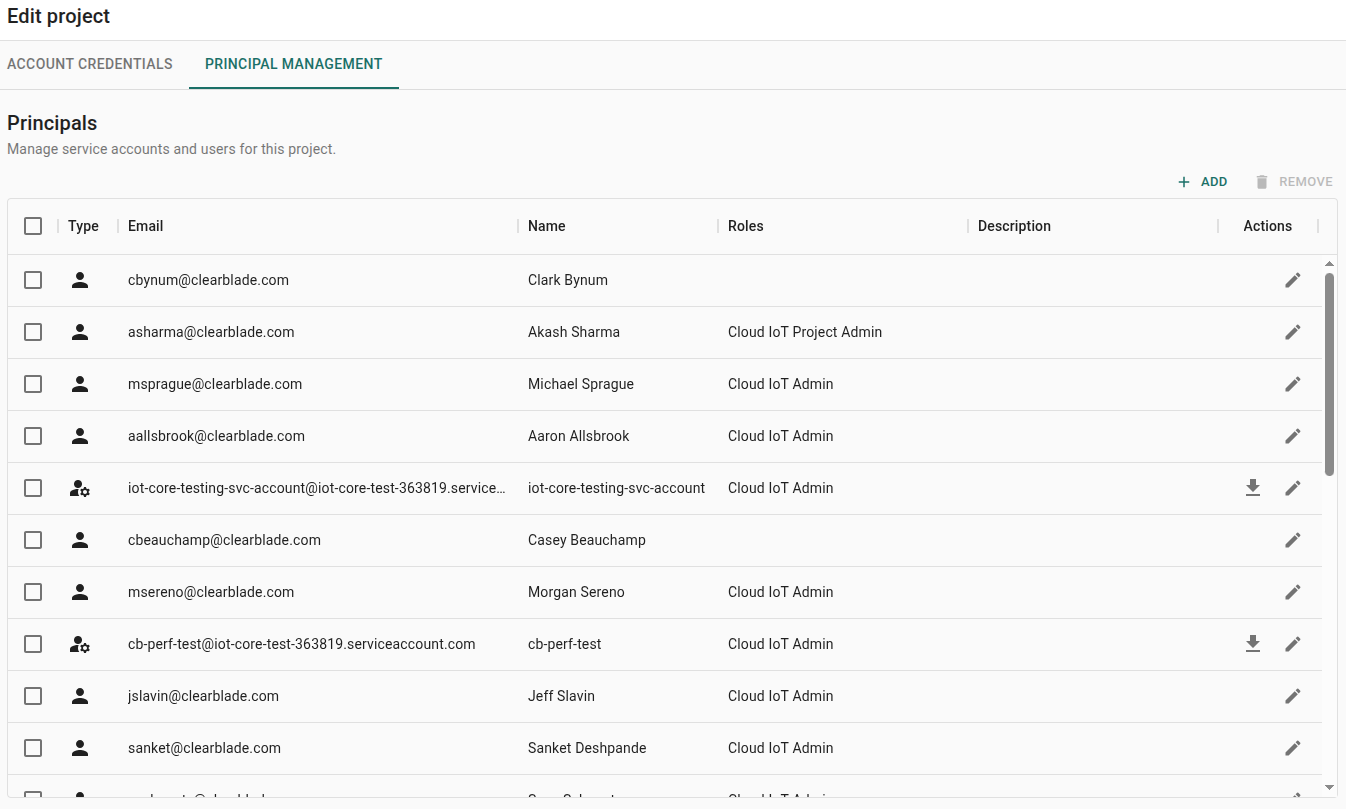Open the Principal Management tab

293,64
